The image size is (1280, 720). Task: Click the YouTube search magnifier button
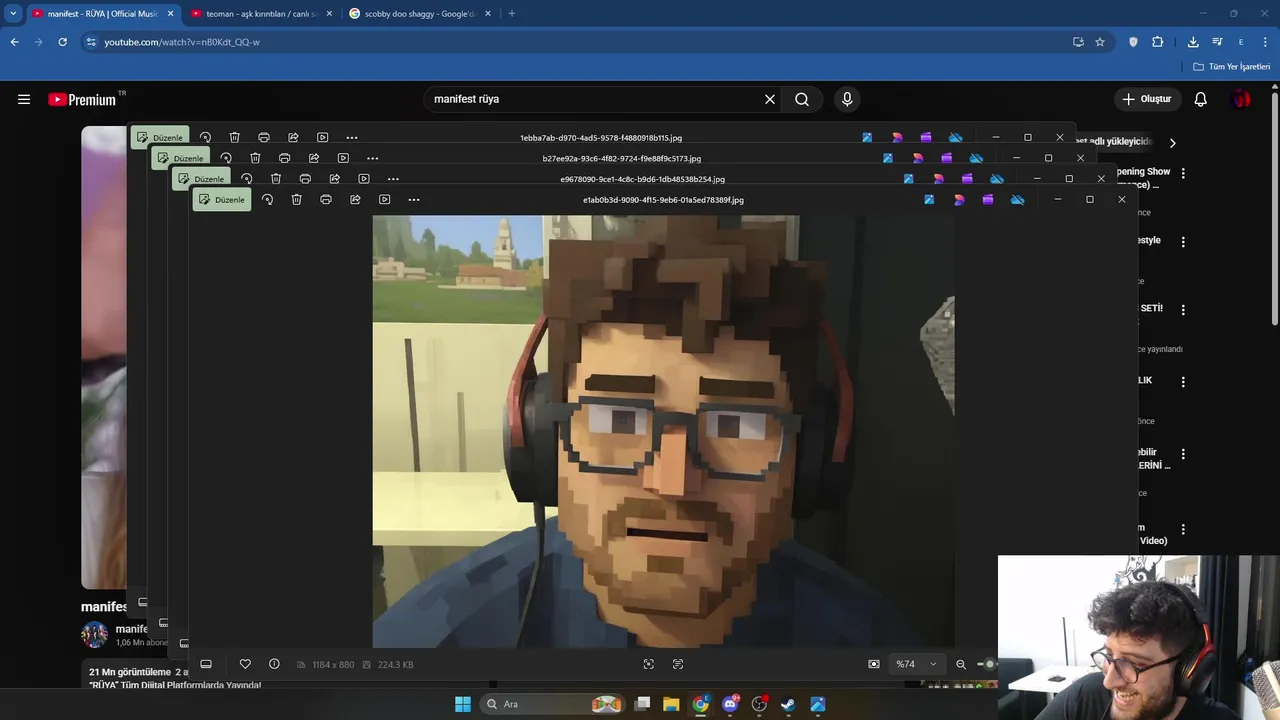pos(802,99)
